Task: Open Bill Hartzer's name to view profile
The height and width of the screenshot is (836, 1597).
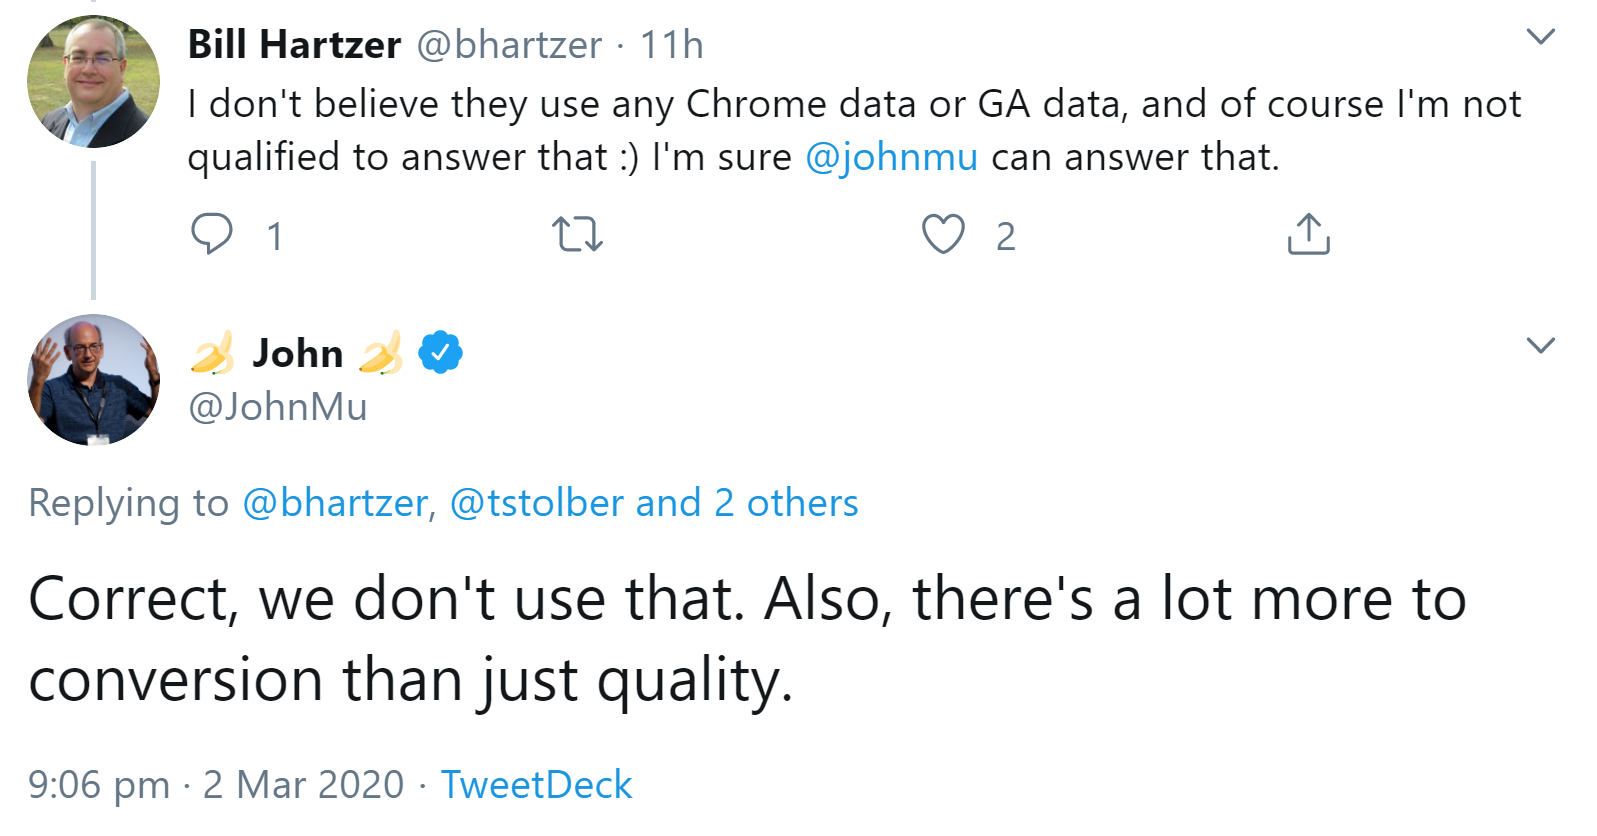Action: pos(293,44)
